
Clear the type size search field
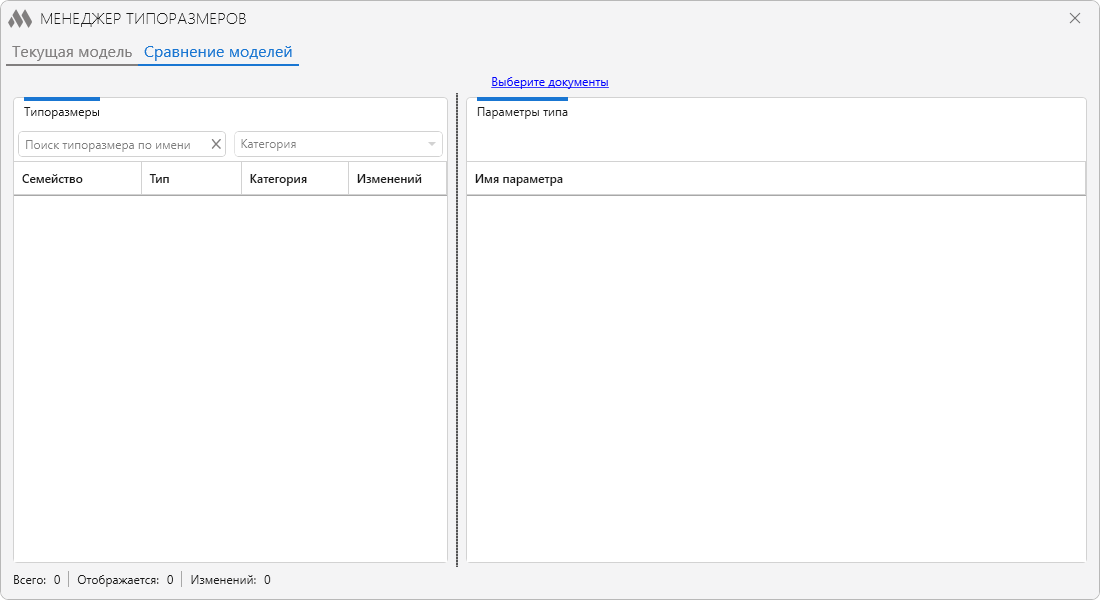[215, 144]
